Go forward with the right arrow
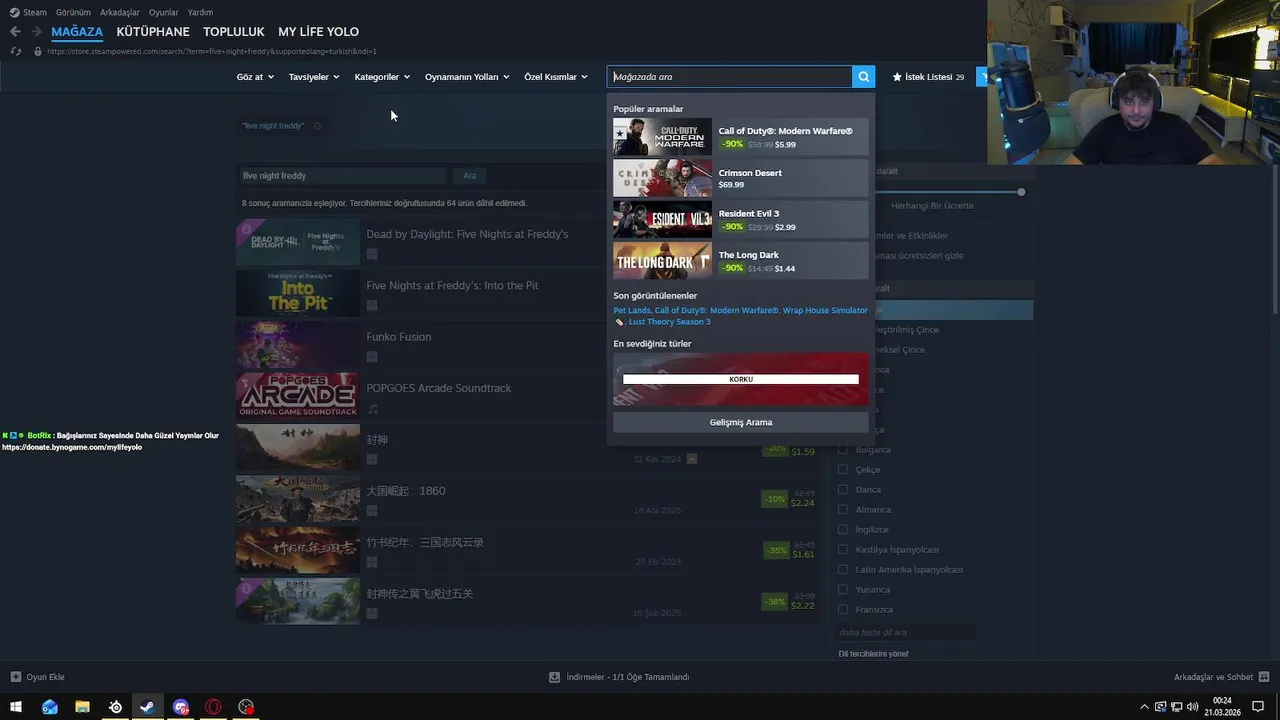The image size is (1280, 720). point(36,31)
